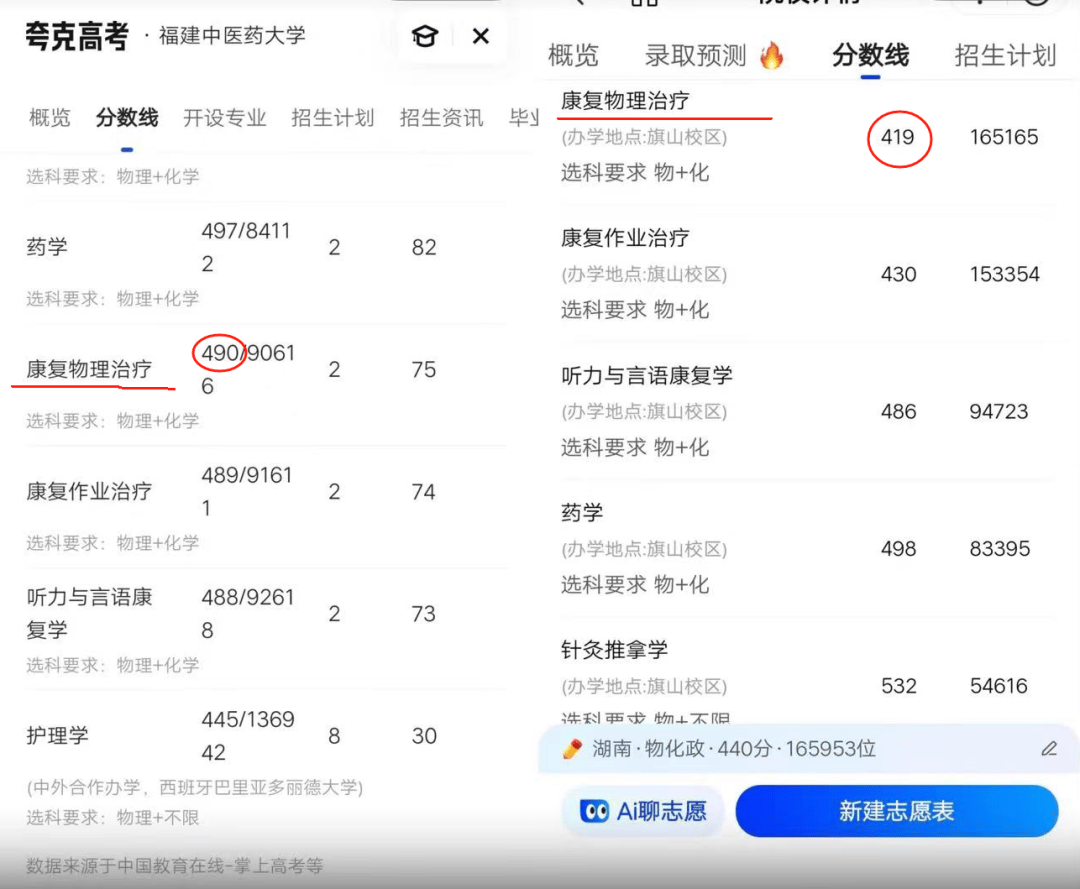This screenshot has height=889, width=1080.
Task: Tap the fire icon beside 录取预测
Action: (771, 55)
